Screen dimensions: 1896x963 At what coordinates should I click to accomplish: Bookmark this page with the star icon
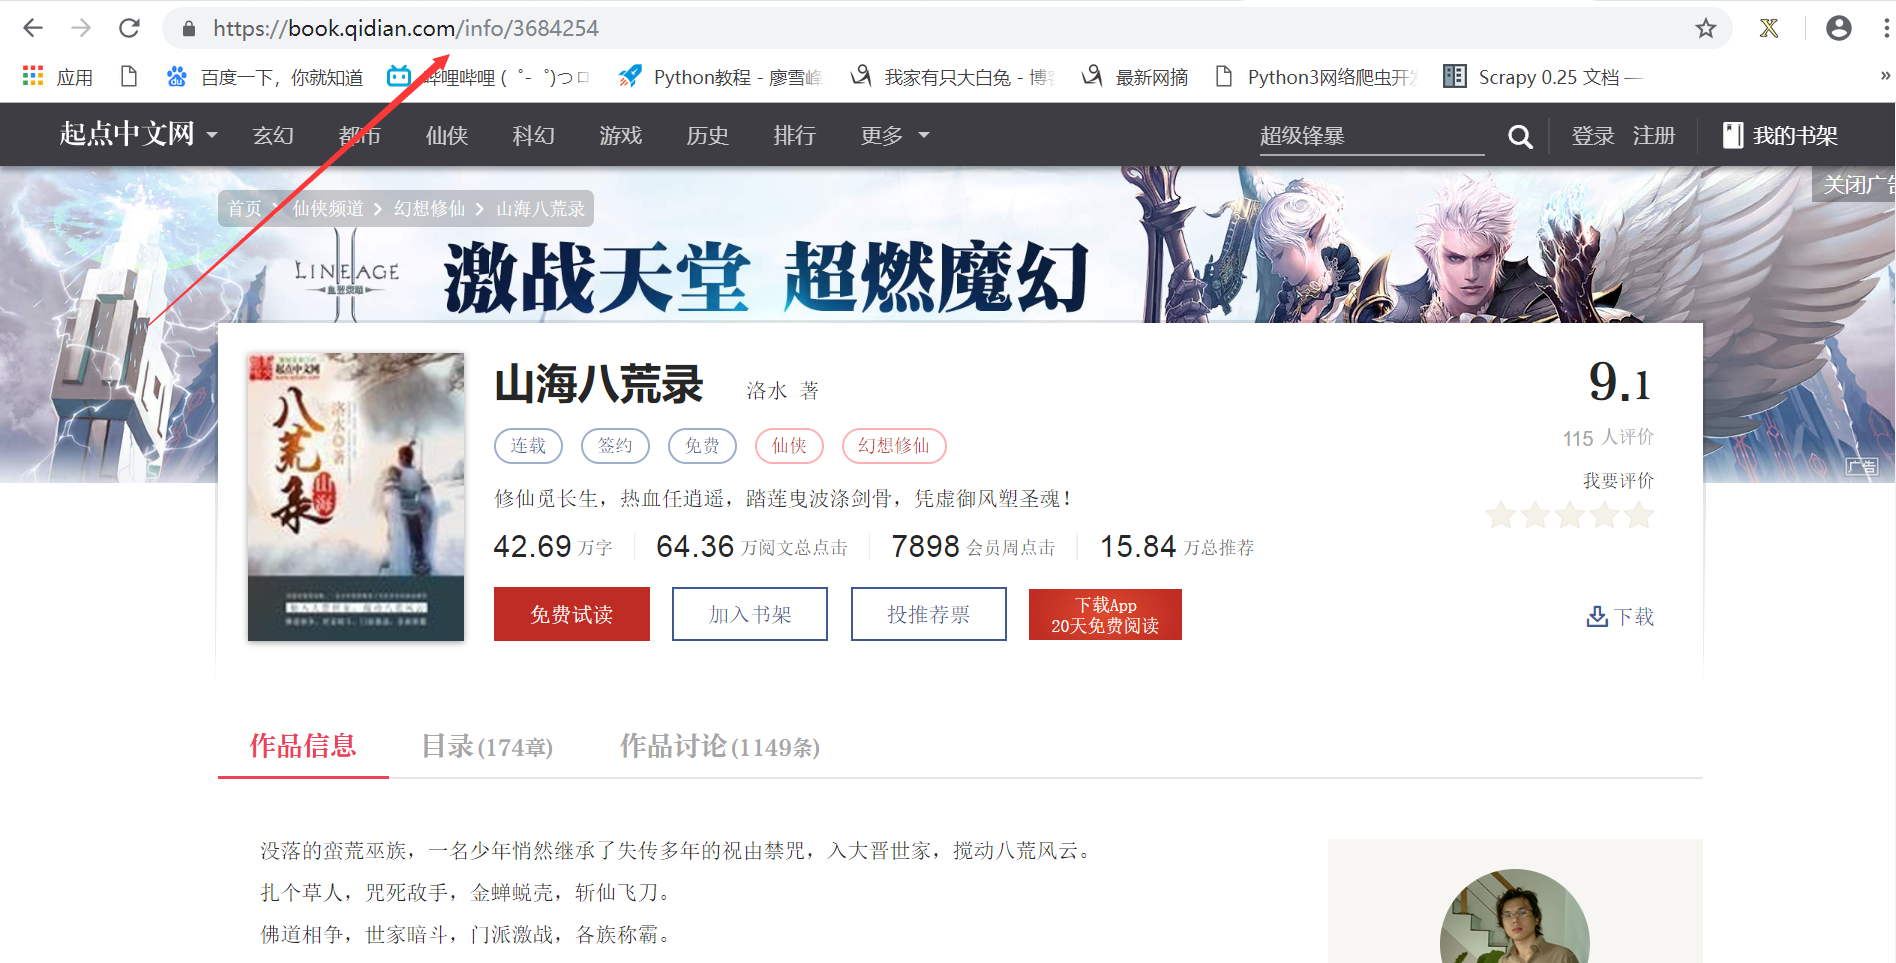coord(1706,28)
